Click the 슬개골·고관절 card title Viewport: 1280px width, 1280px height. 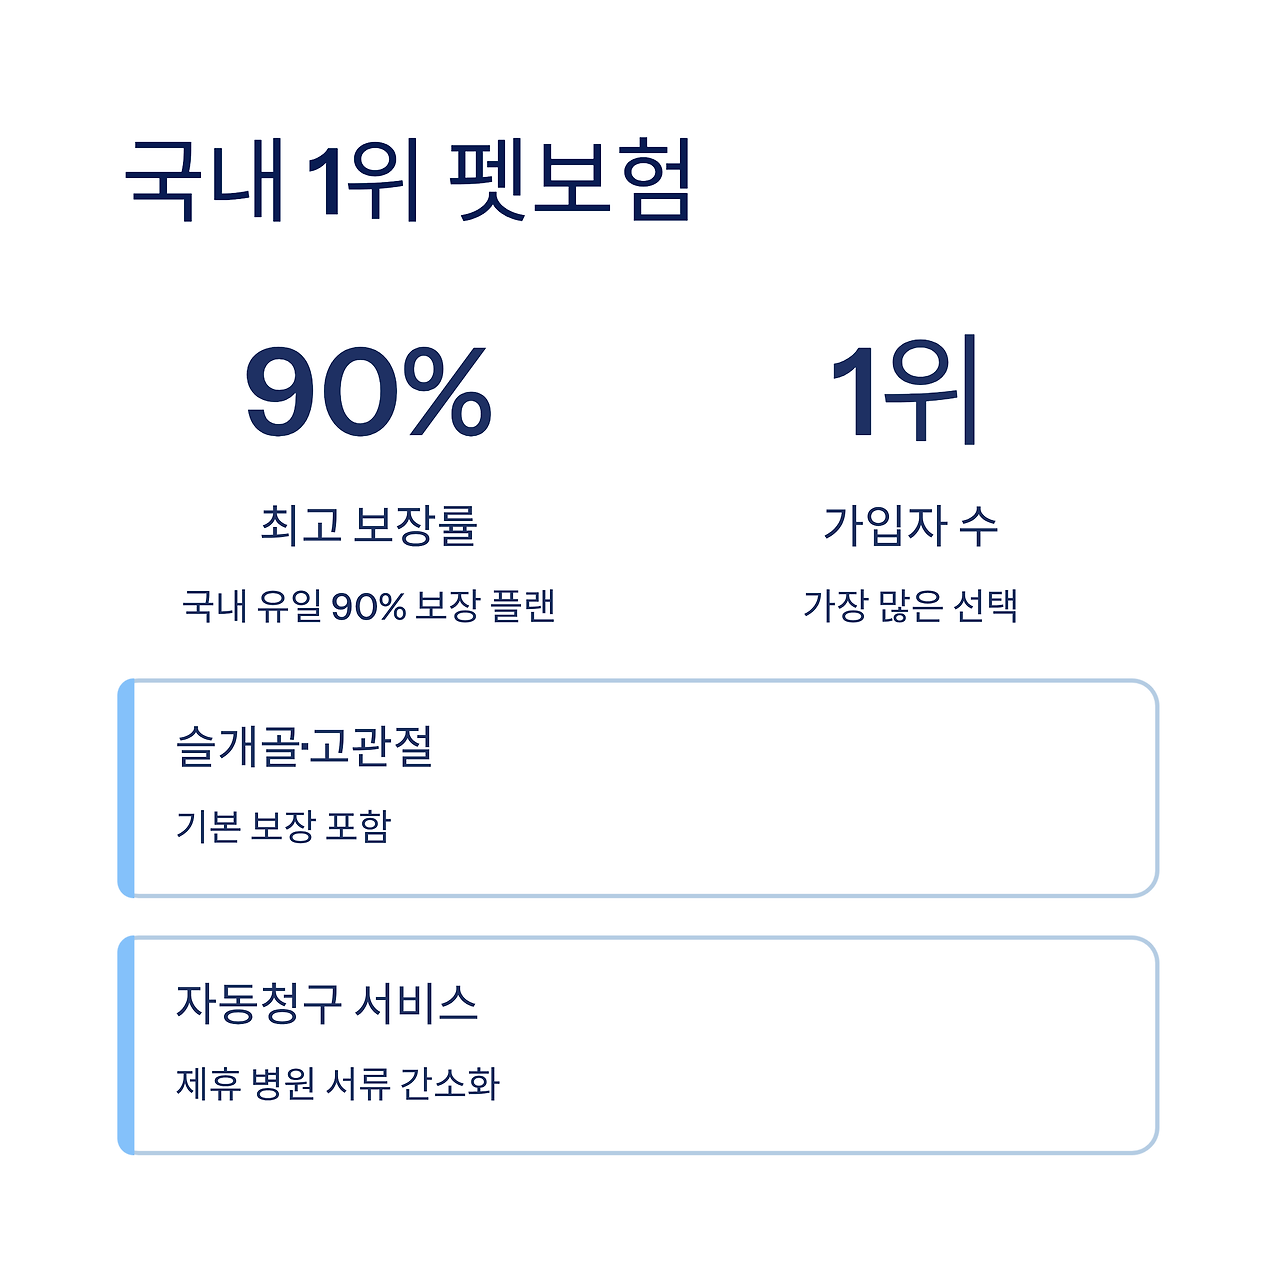coord(304,746)
